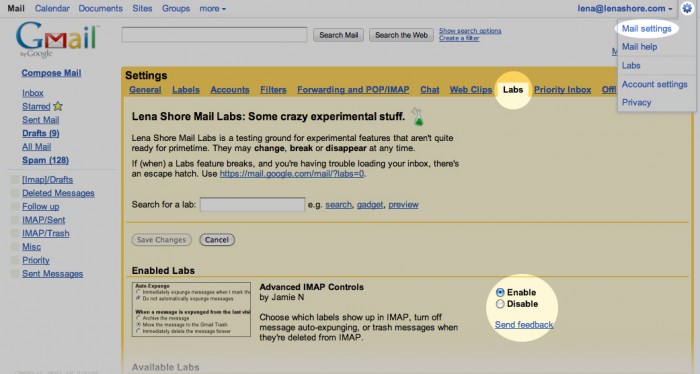Click Show search options link

(470, 31)
